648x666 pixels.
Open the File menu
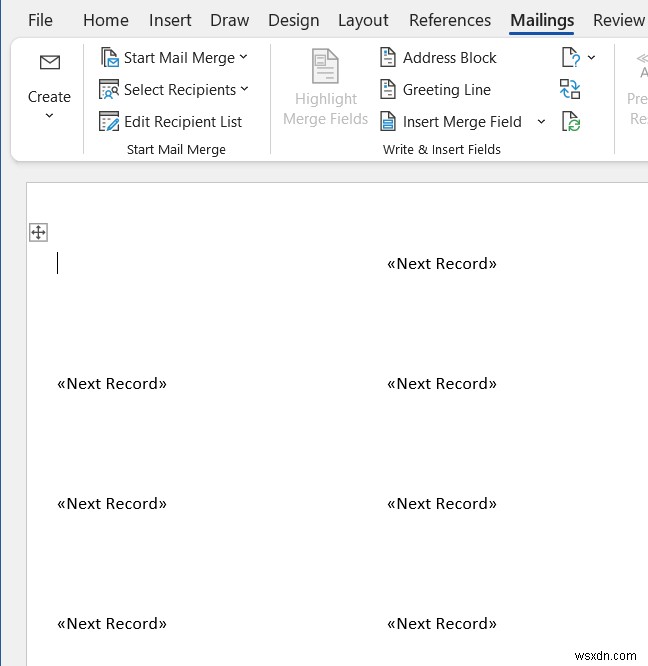40,20
